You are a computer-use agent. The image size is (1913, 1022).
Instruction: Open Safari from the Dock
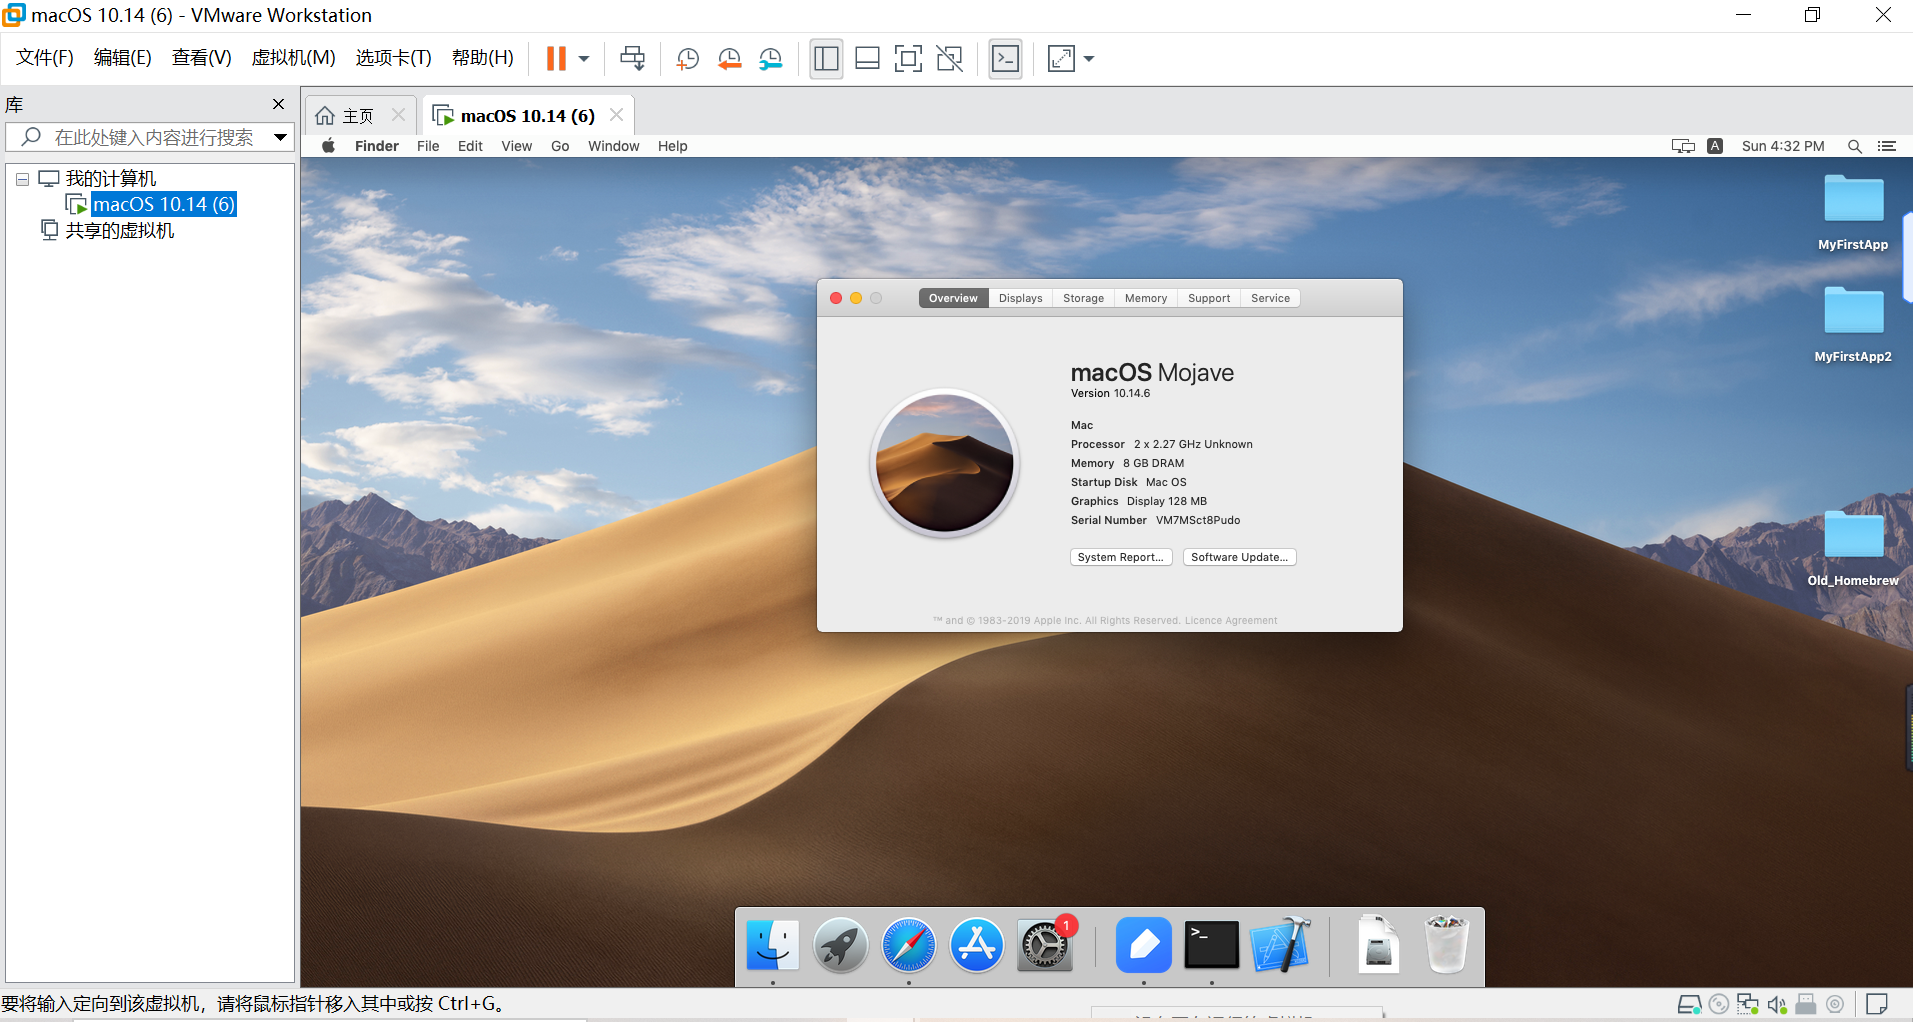click(909, 945)
